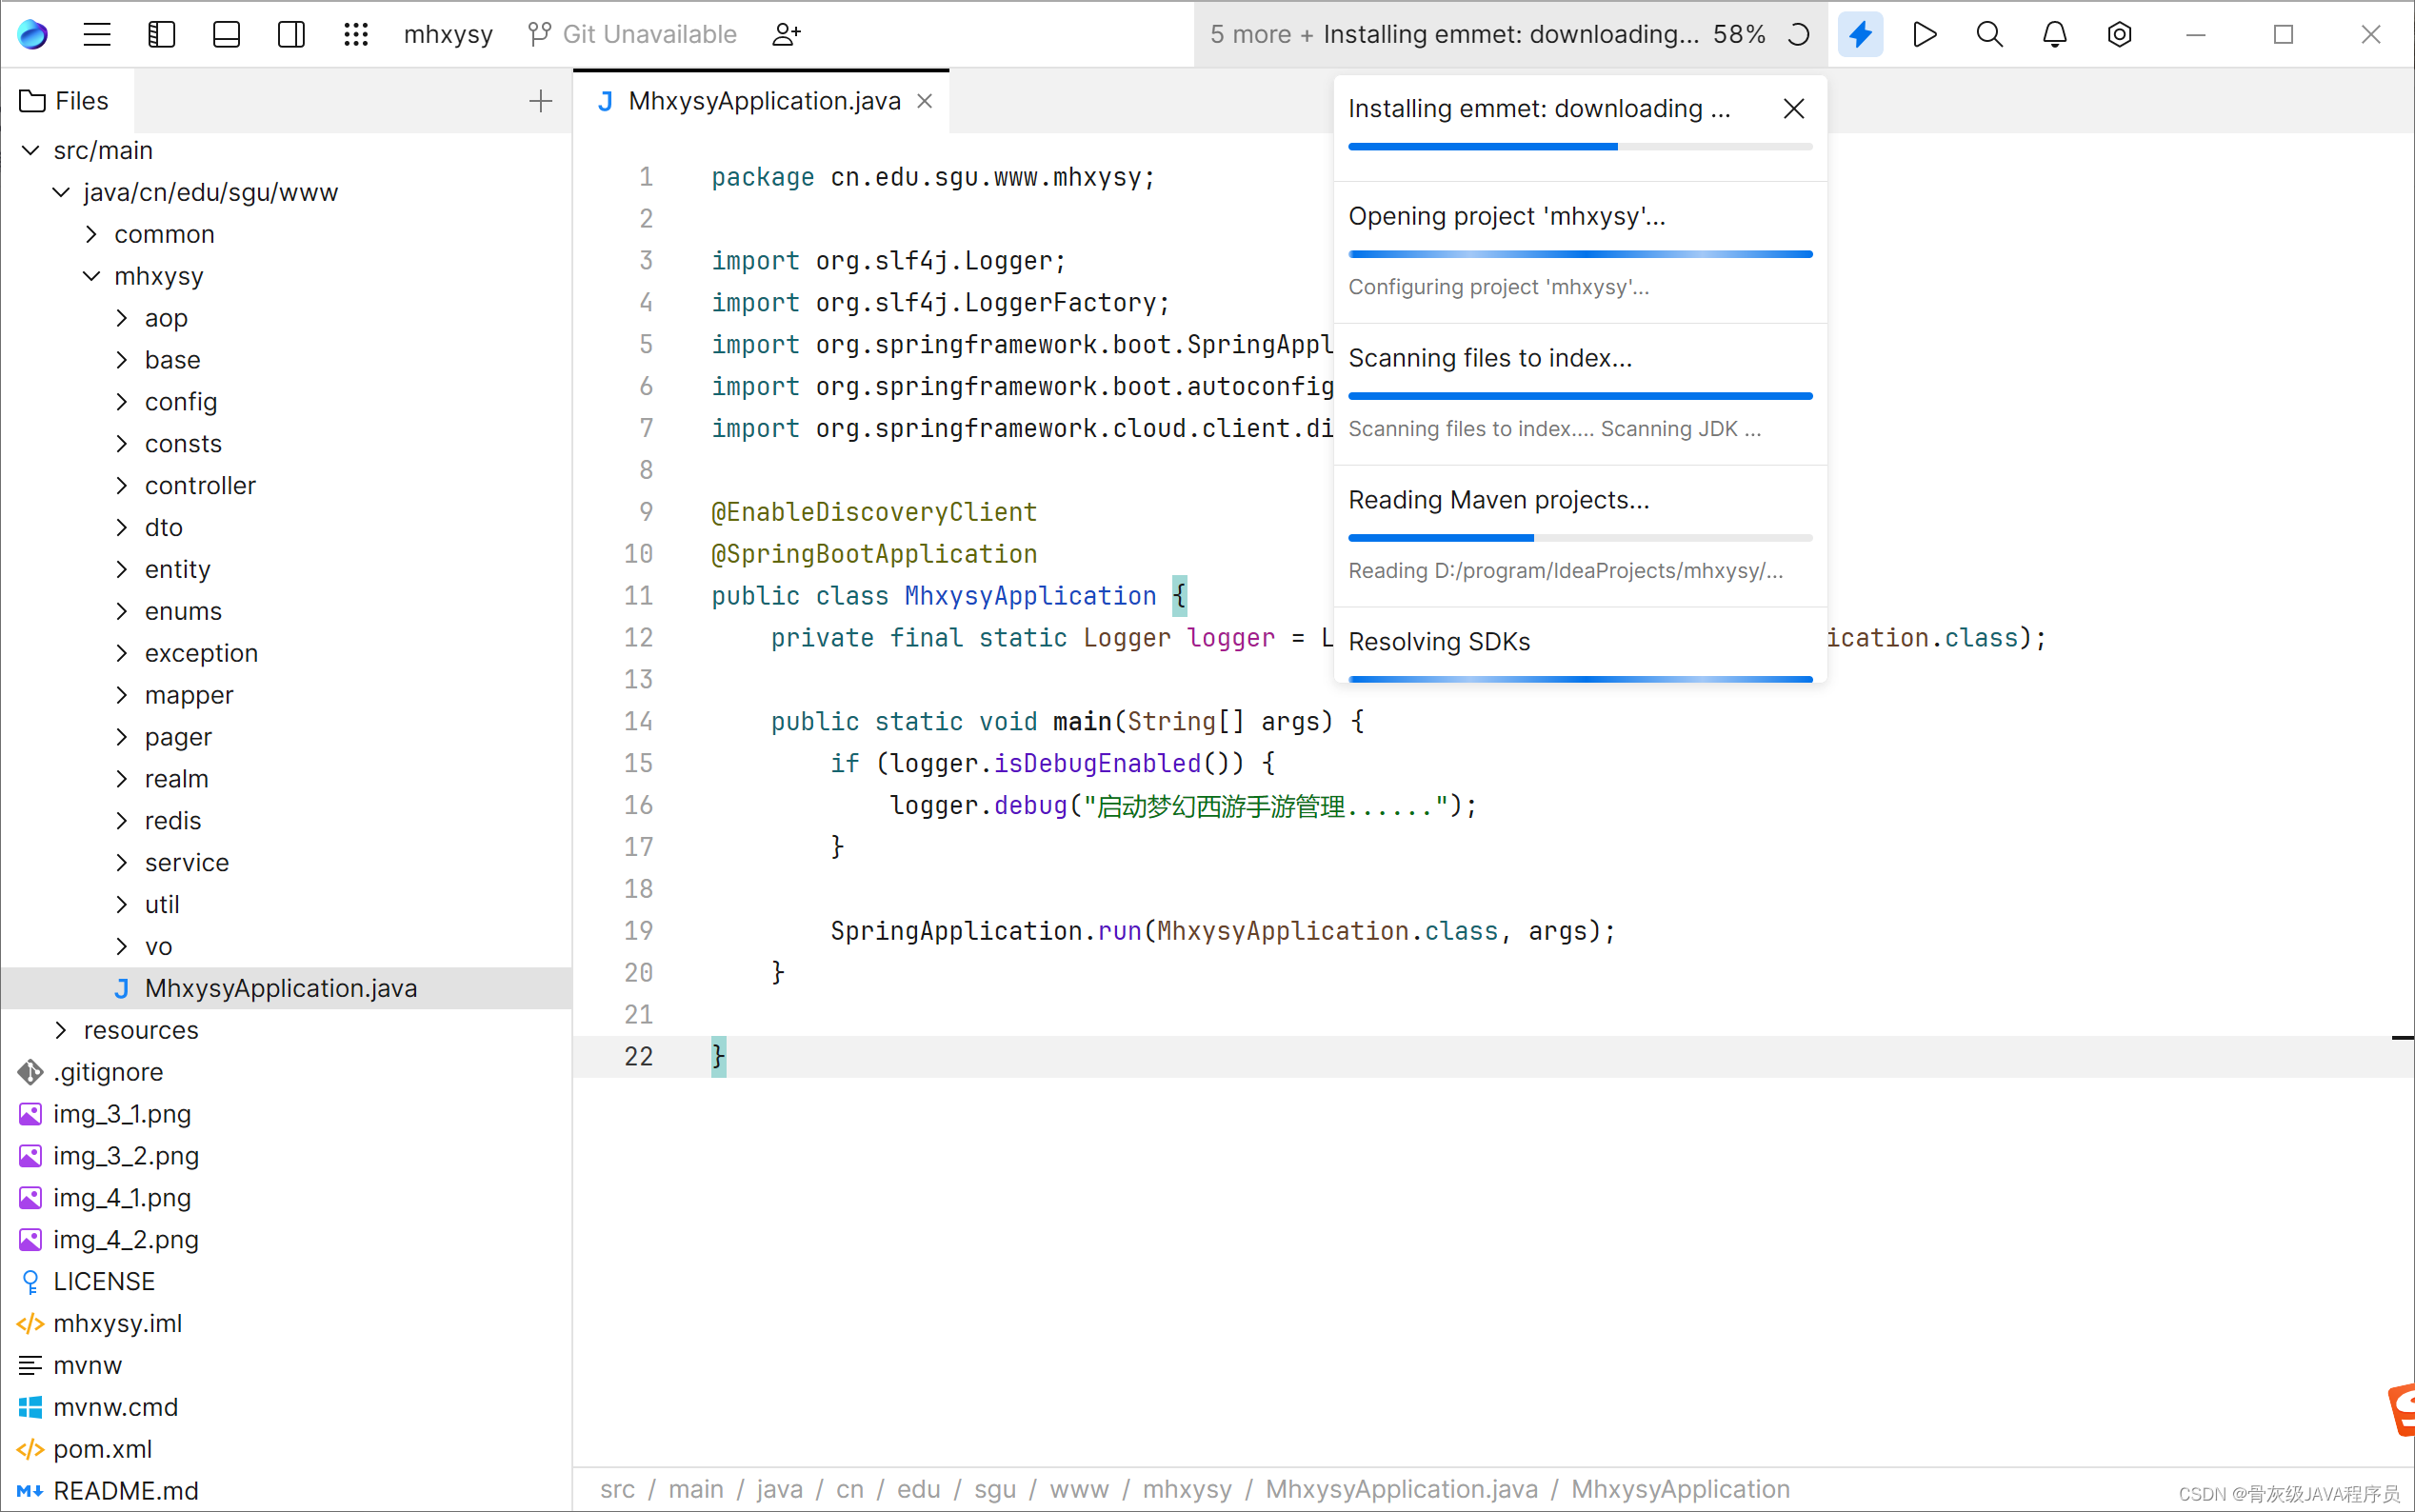Select the pom.xml file in tree
This screenshot has height=1512, width=2415.
click(x=101, y=1449)
